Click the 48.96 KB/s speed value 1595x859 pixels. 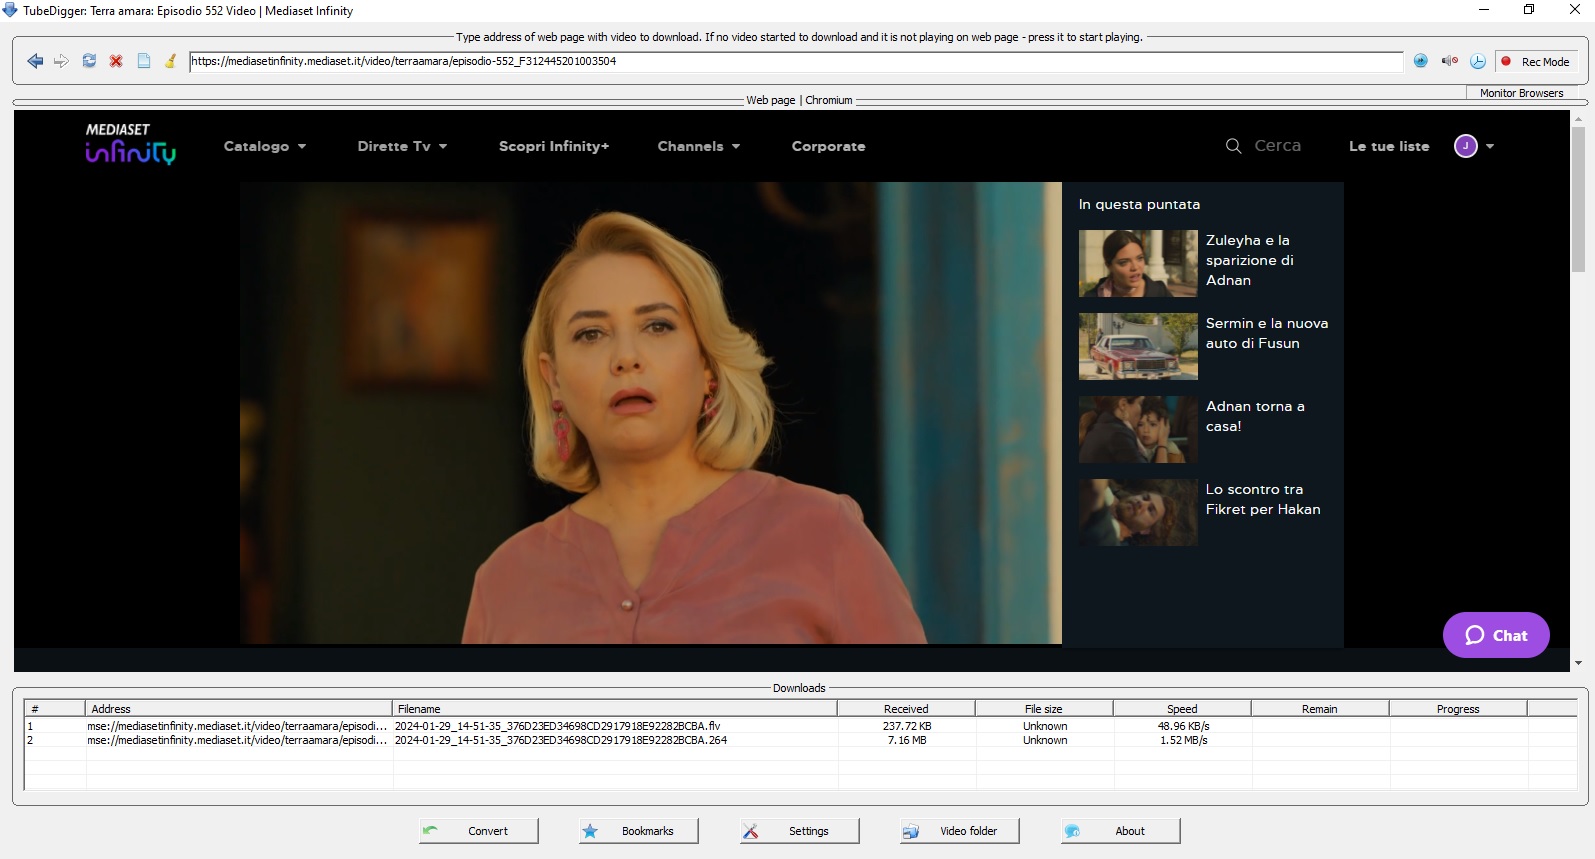coord(1184,726)
